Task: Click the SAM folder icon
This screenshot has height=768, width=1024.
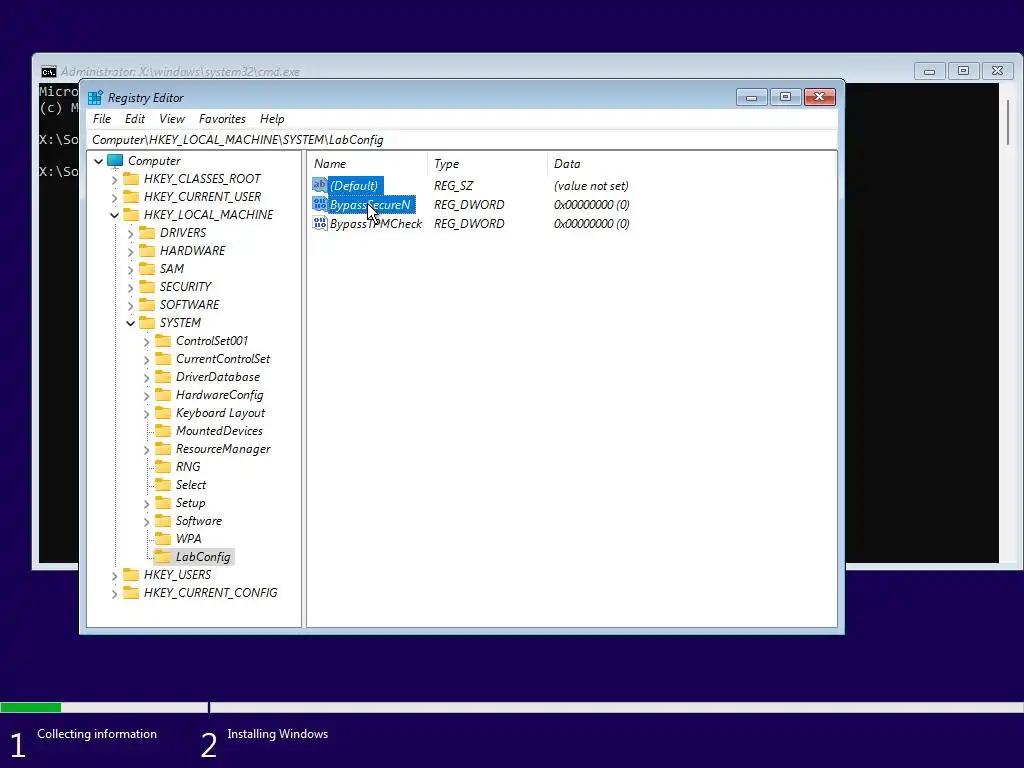Action: (147, 268)
